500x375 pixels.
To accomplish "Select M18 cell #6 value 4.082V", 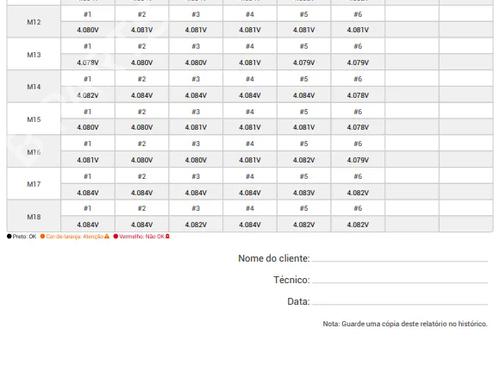I will pos(358,225).
